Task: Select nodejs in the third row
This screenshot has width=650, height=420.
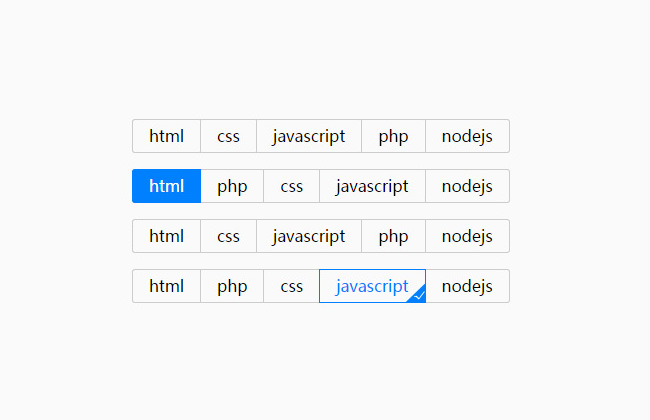Action: tap(467, 236)
